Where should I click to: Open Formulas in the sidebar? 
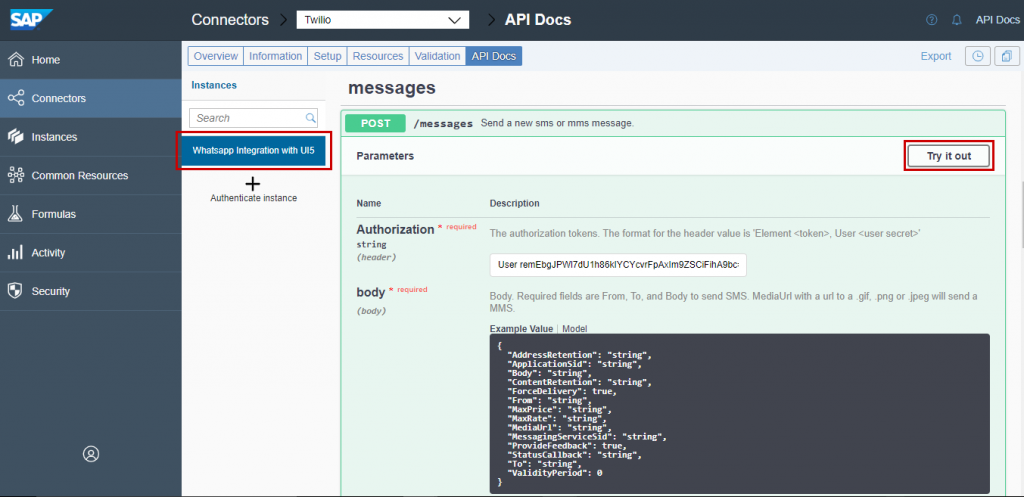pyautogui.click(x=91, y=214)
